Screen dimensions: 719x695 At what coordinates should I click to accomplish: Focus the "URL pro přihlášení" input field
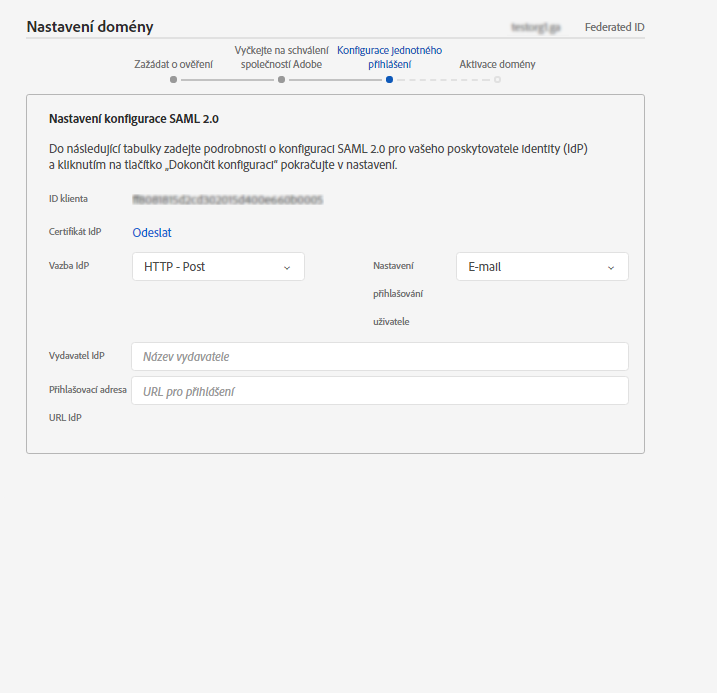coord(380,391)
